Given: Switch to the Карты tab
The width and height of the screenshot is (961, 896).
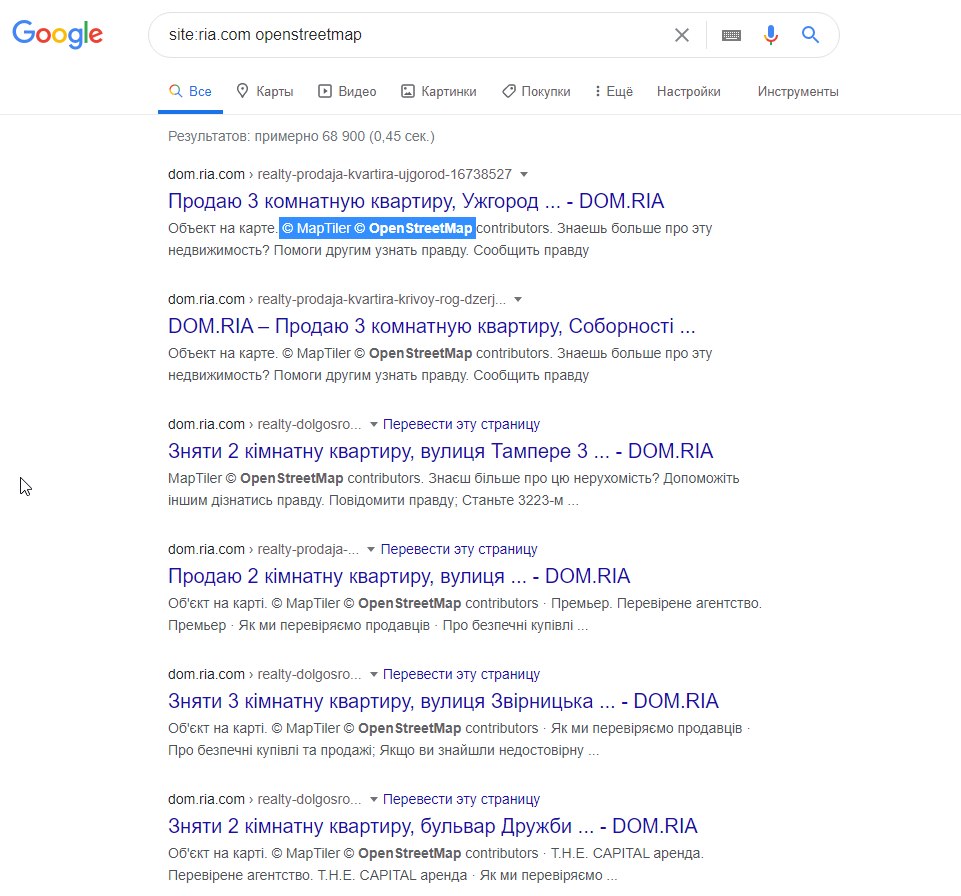Looking at the screenshot, I should click(x=265, y=91).
